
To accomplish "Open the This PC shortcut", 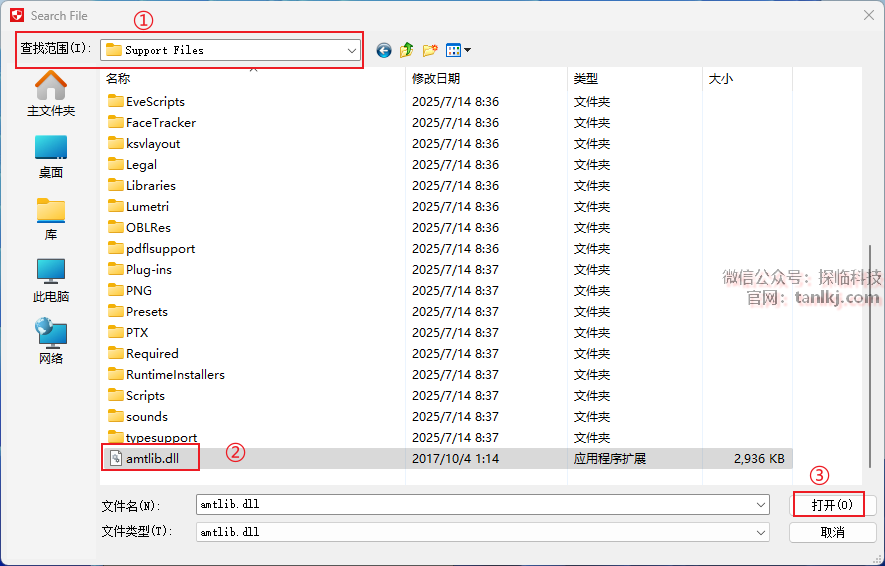I will point(51,281).
